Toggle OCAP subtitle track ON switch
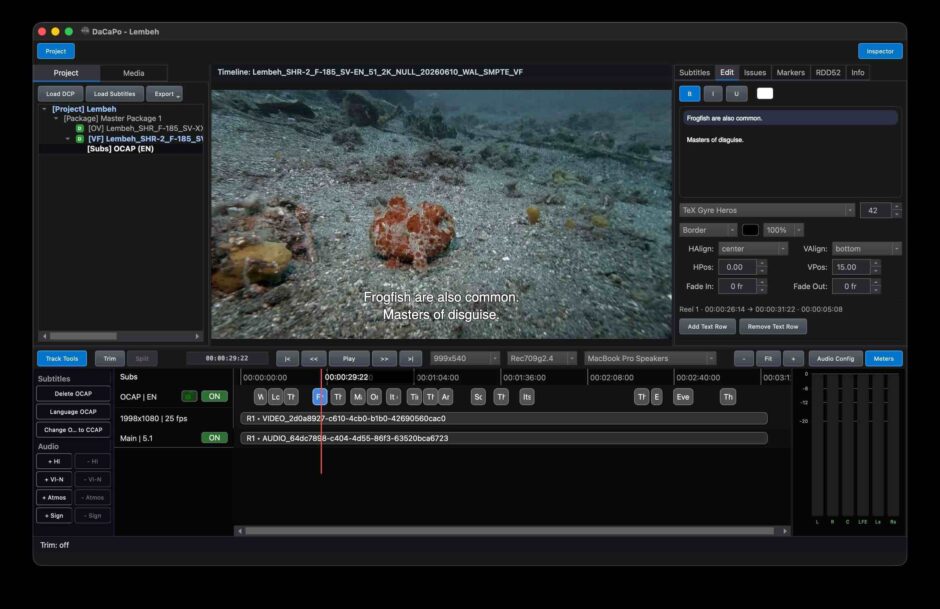This screenshot has height=609, width=940. pos(214,396)
